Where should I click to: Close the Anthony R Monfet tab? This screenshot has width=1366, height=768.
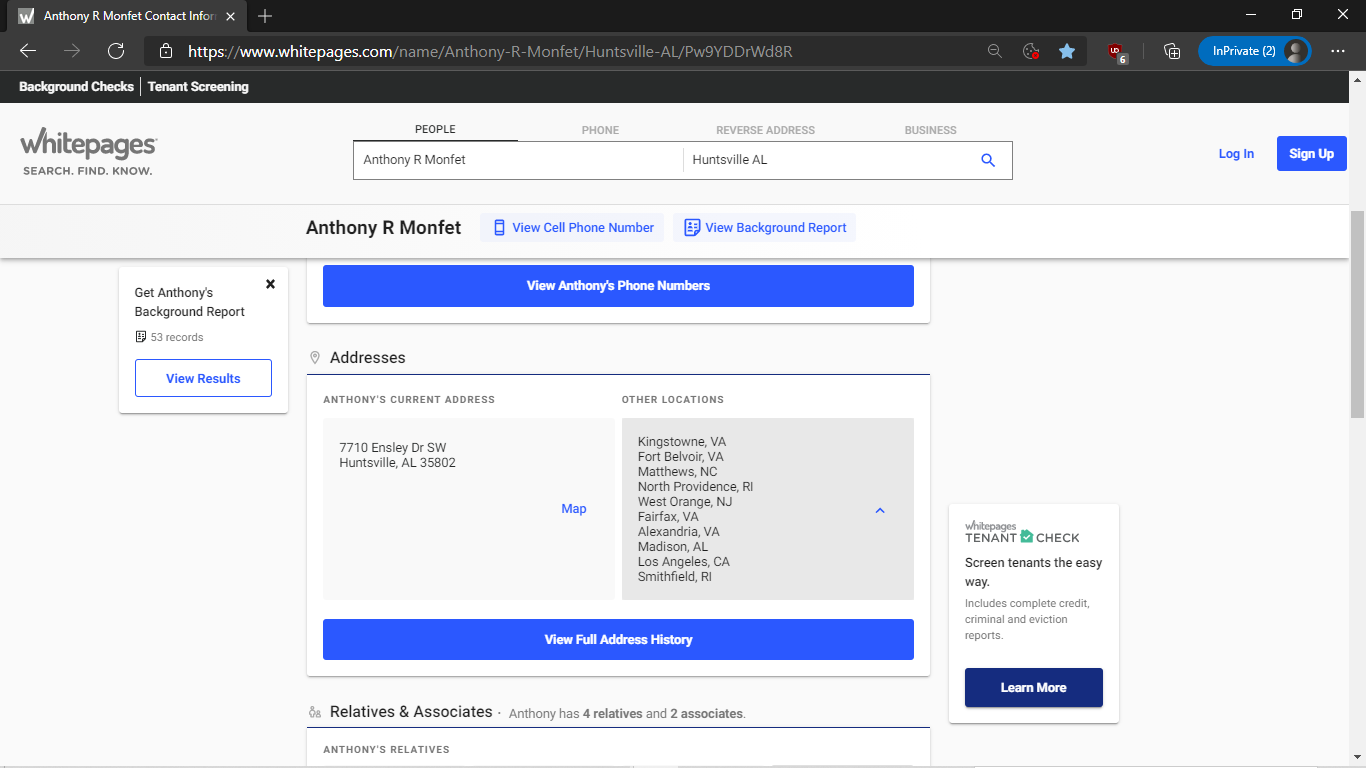(x=231, y=16)
